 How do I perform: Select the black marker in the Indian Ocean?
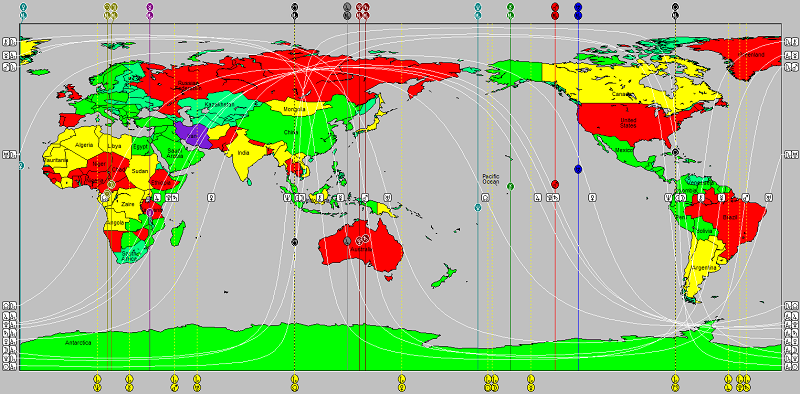(294, 242)
